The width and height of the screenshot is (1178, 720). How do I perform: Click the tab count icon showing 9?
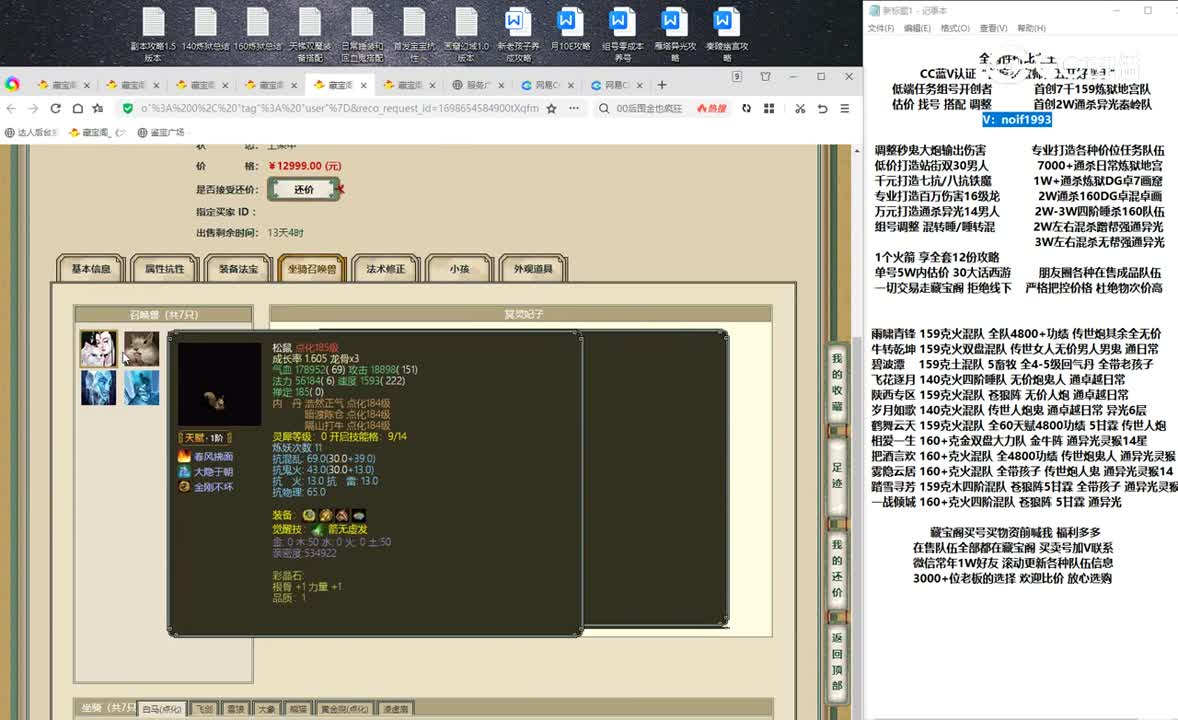point(737,77)
